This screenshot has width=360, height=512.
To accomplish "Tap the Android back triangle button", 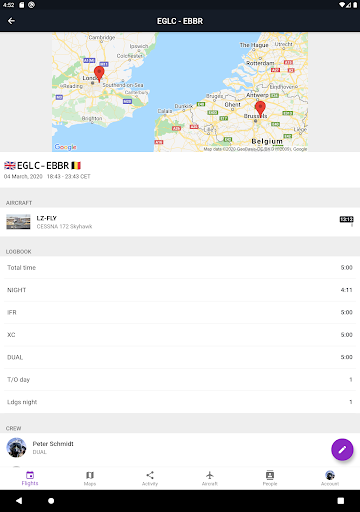I will click(x=19, y=501).
